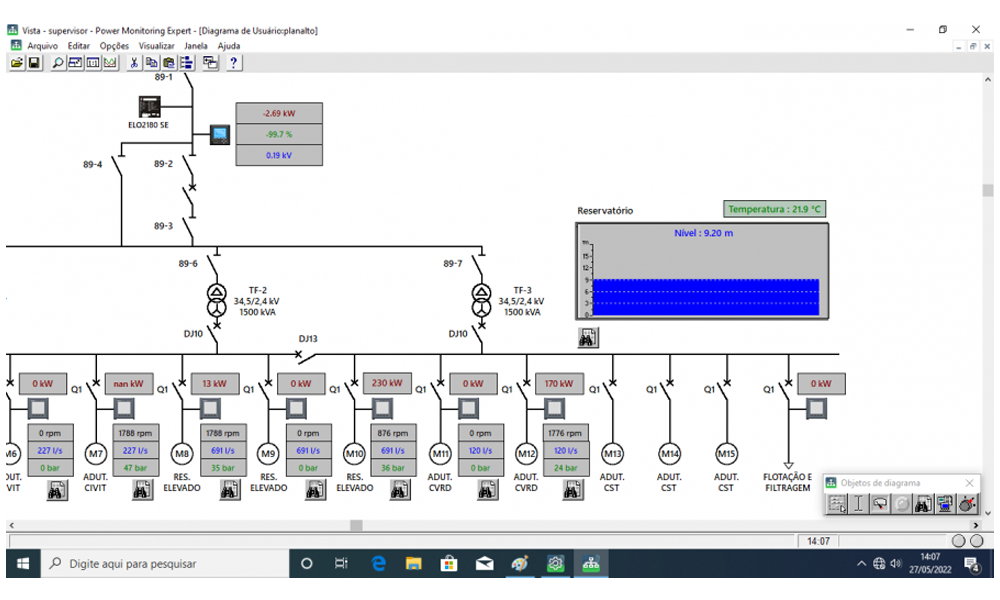1000x600 pixels.
Task: Click the meter icon under 230 kW
Action: pyautogui.click(x=381, y=408)
